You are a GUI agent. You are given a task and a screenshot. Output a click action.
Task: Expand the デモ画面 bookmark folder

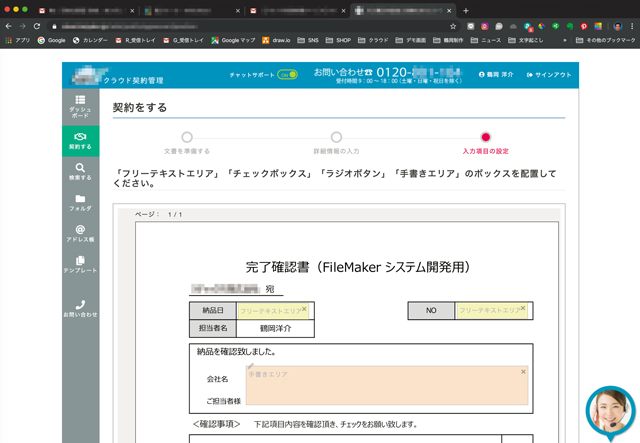click(x=410, y=40)
